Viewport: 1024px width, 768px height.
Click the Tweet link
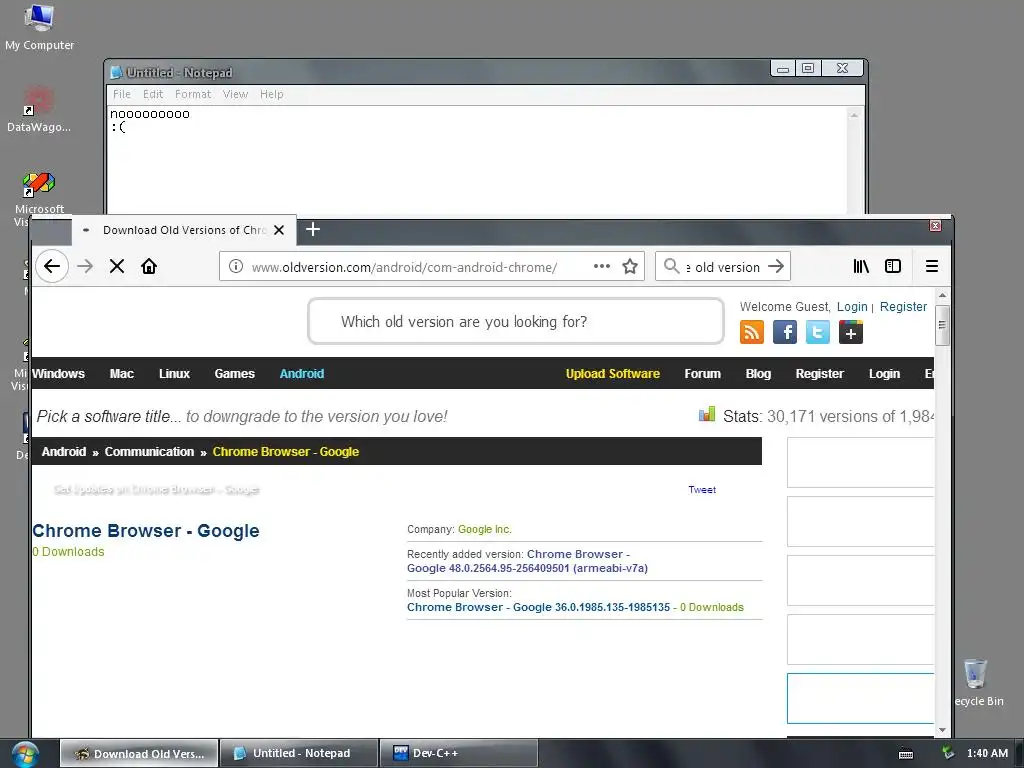point(702,490)
